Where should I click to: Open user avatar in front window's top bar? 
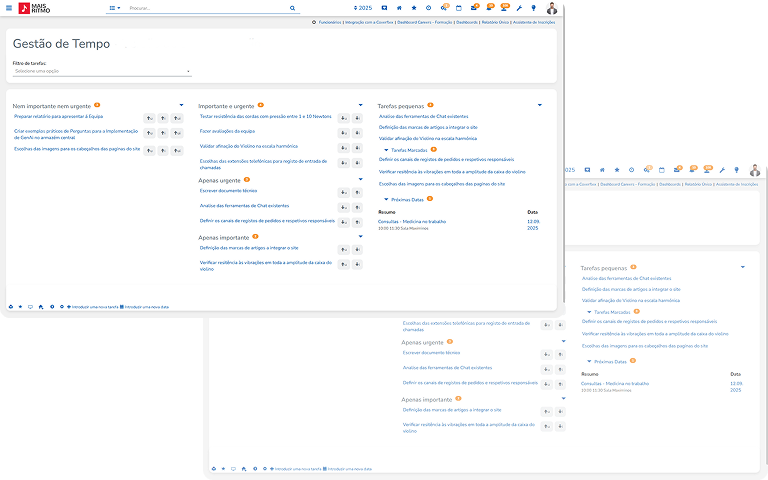[x=552, y=8]
